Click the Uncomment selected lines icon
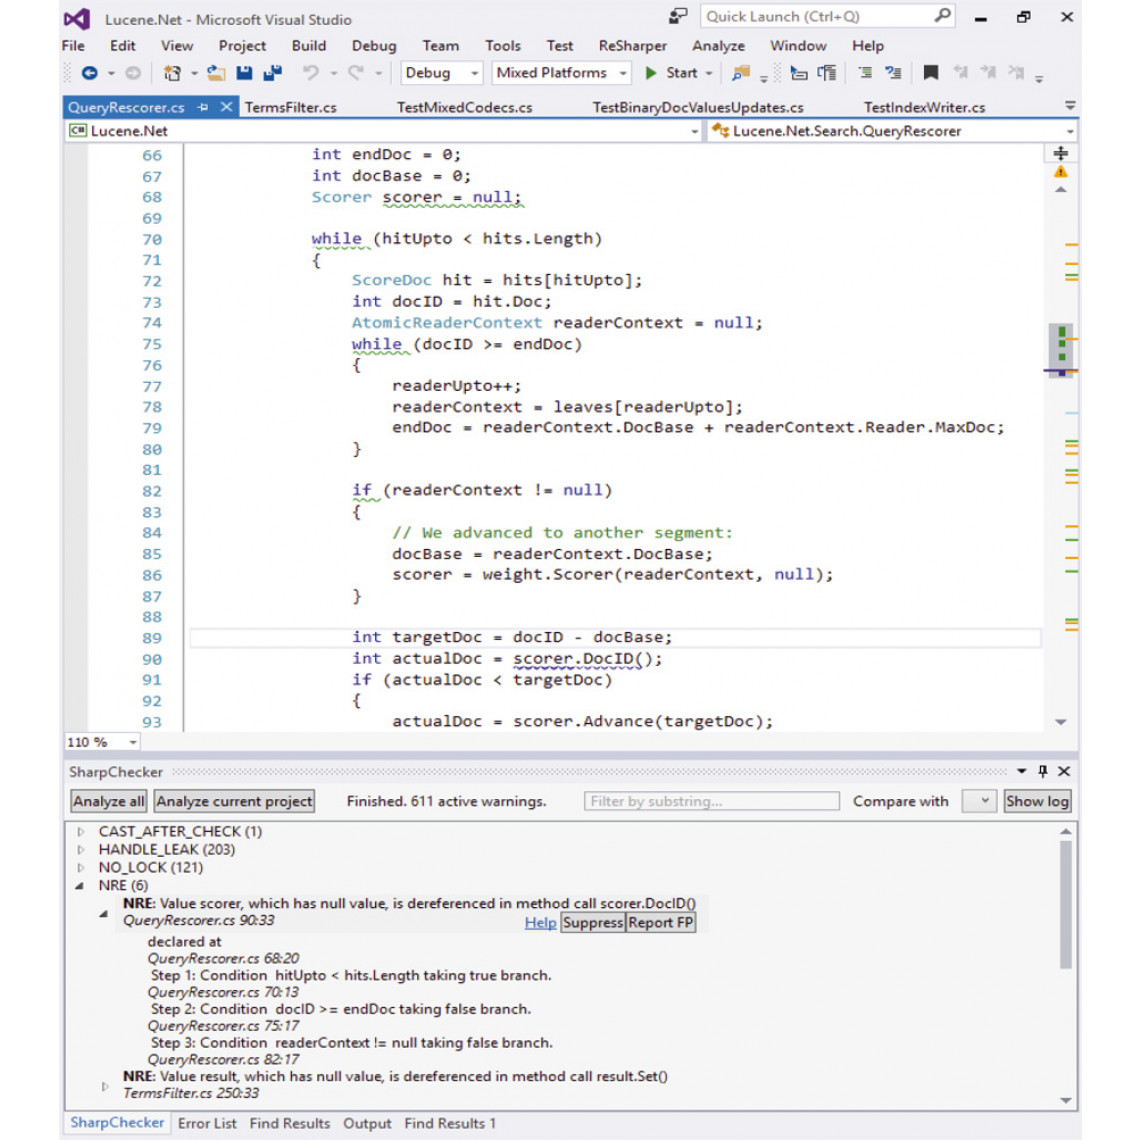This screenshot has height=1140, width=1140. (x=893, y=73)
